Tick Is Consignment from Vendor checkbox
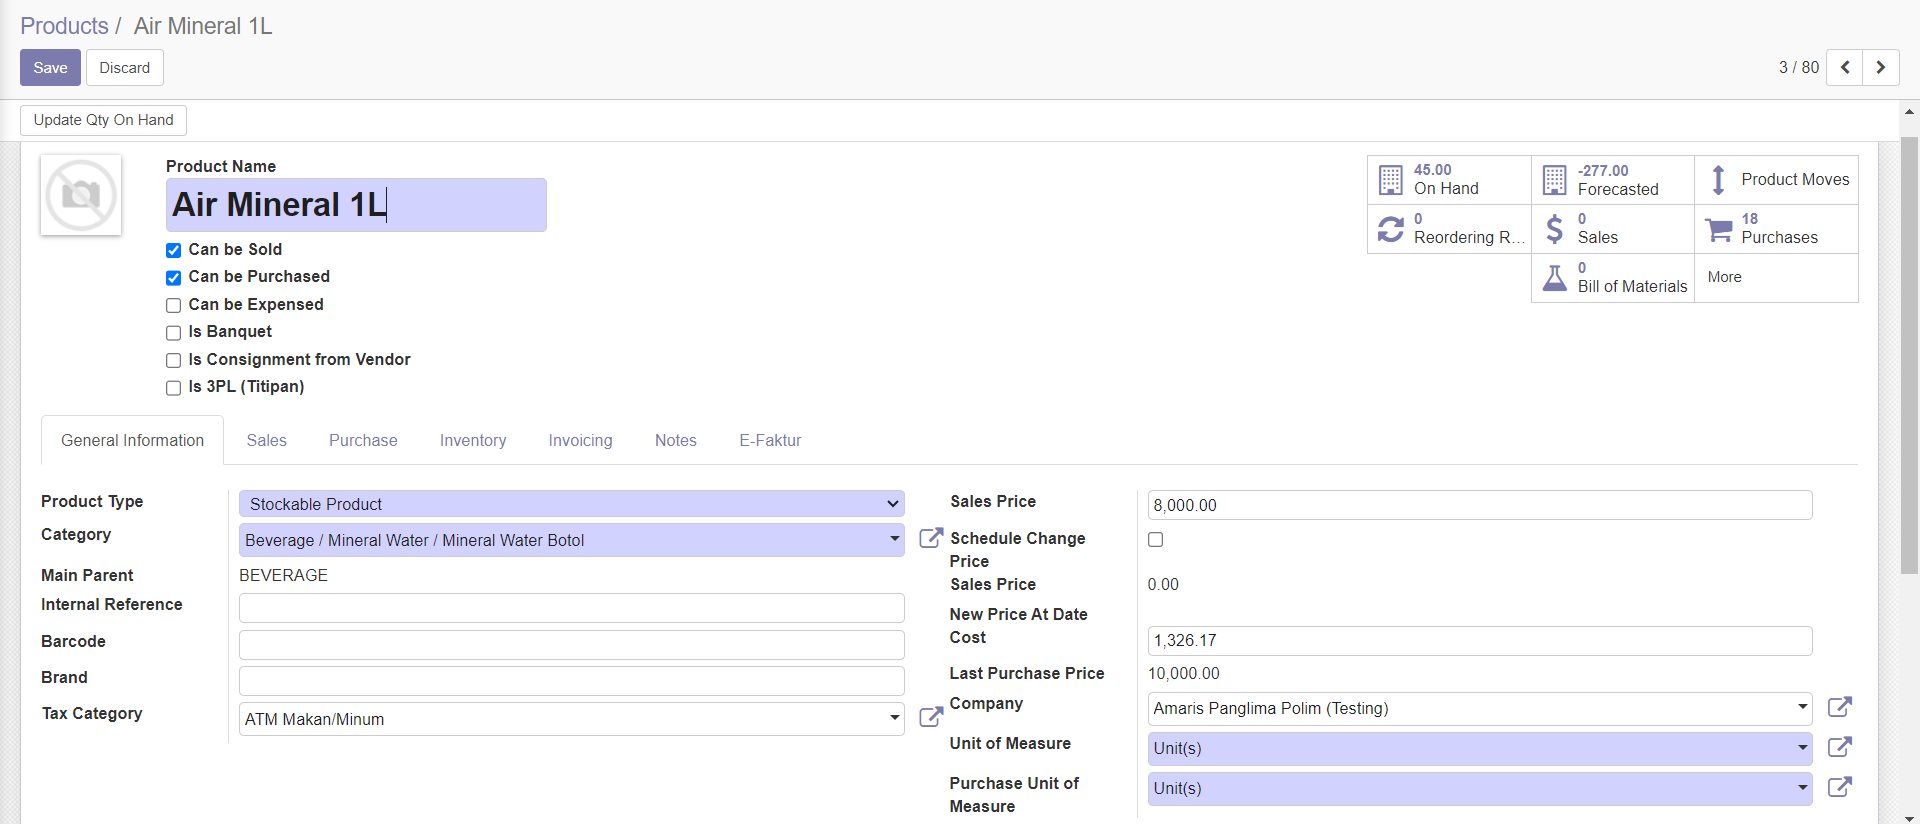 coord(173,360)
